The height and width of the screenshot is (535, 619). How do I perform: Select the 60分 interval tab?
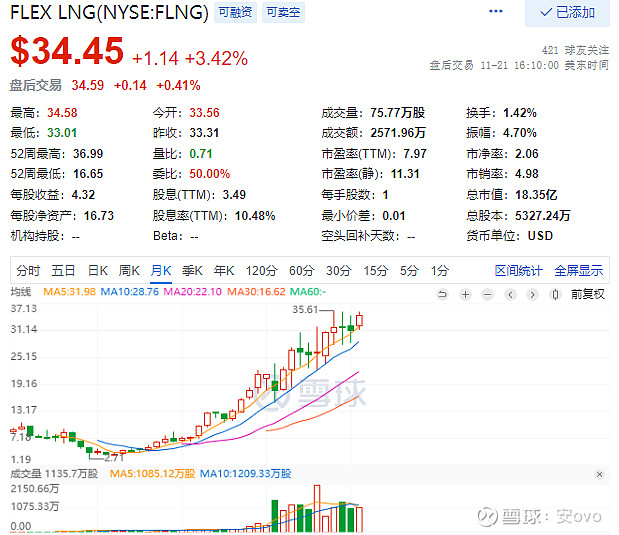tap(302, 271)
